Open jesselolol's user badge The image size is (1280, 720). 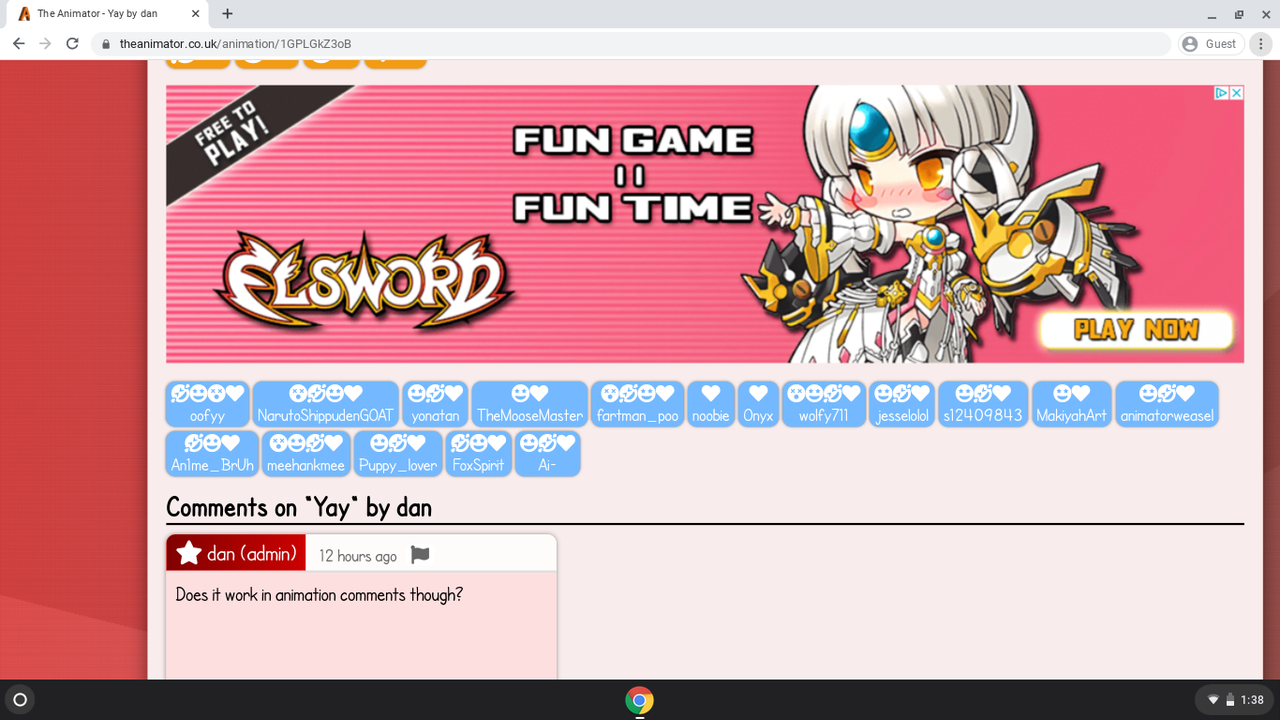902,404
